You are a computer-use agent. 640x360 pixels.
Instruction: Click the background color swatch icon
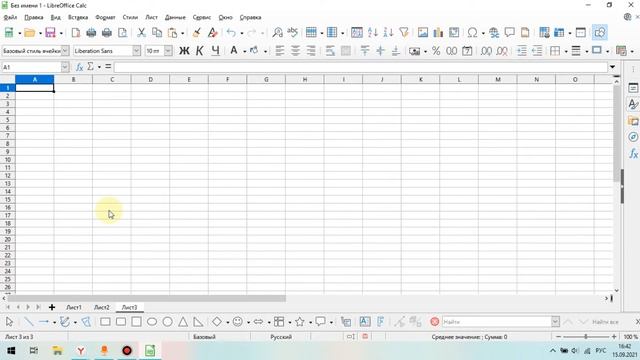254,51
